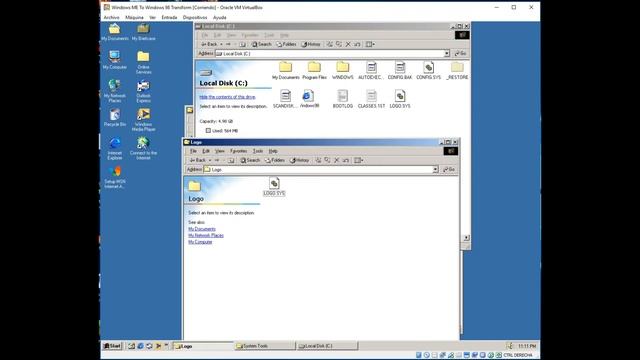This screenshot has width=640, height=360.
Task: Click Logo taskbar button
Action: pos(202,346)
